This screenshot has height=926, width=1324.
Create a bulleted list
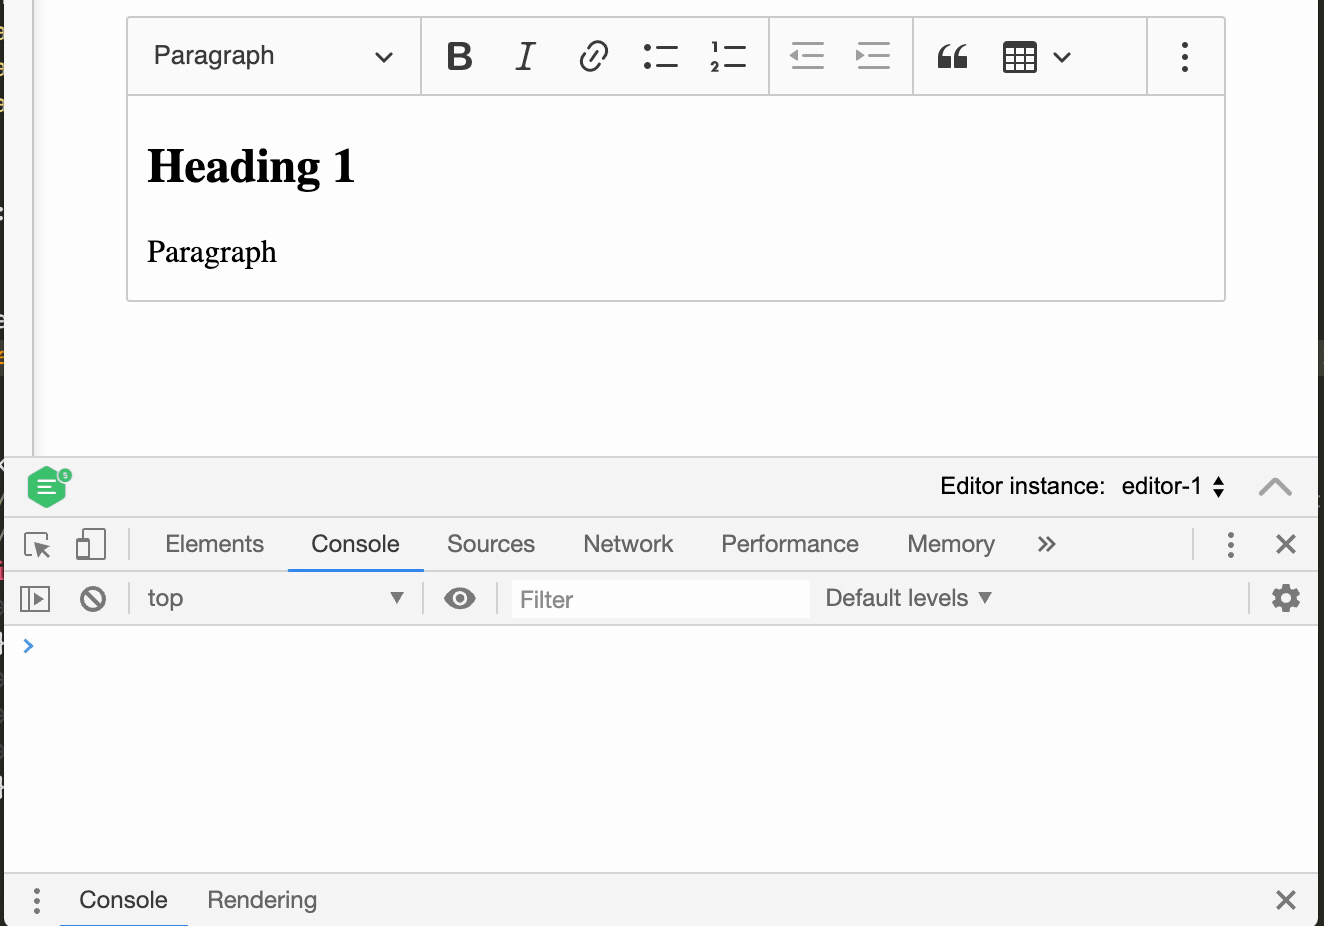(660, 56)
